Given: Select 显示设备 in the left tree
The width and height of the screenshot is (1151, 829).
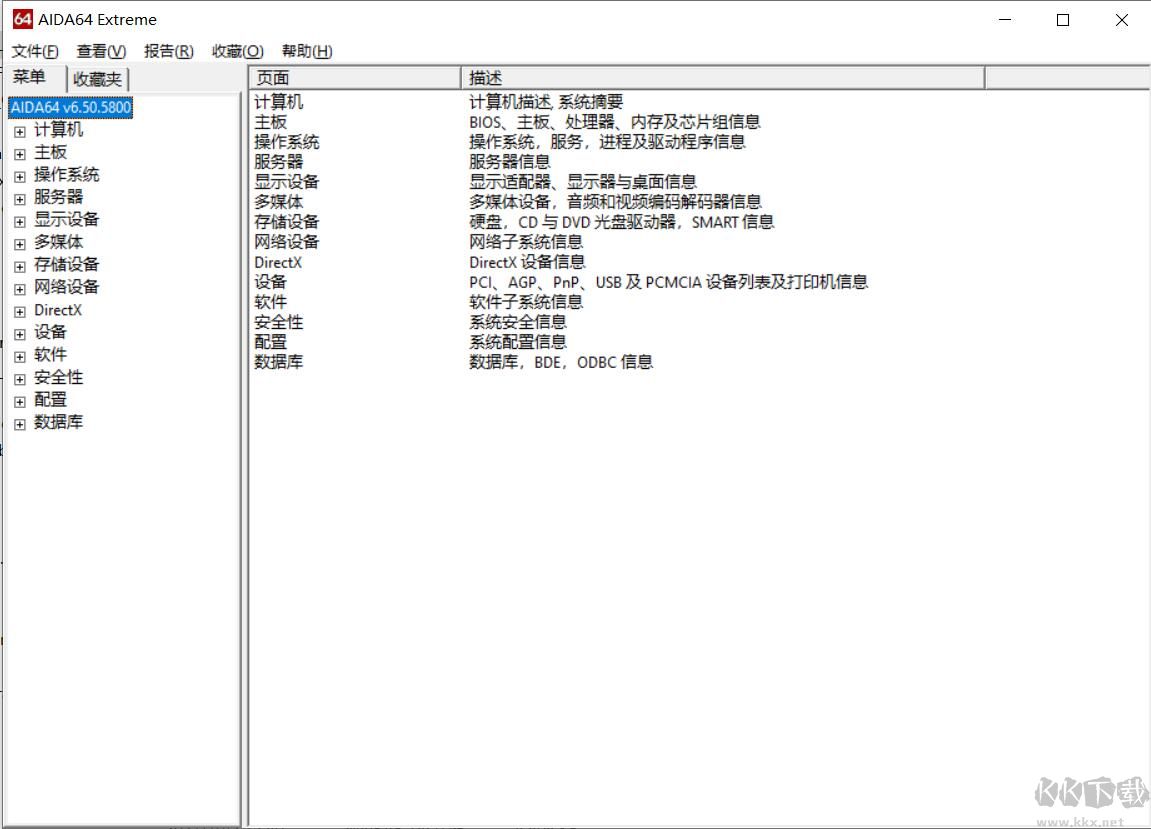Looking at the screenshot, I should click(x=67, y=220).
